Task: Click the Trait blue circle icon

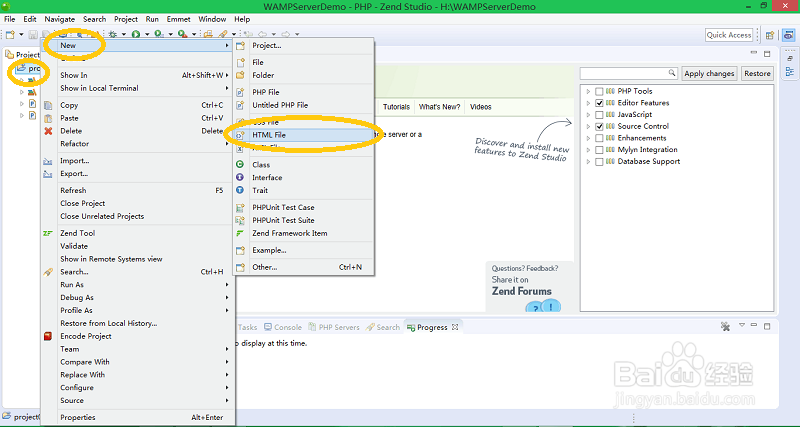Action: click(x=240, y=190)
